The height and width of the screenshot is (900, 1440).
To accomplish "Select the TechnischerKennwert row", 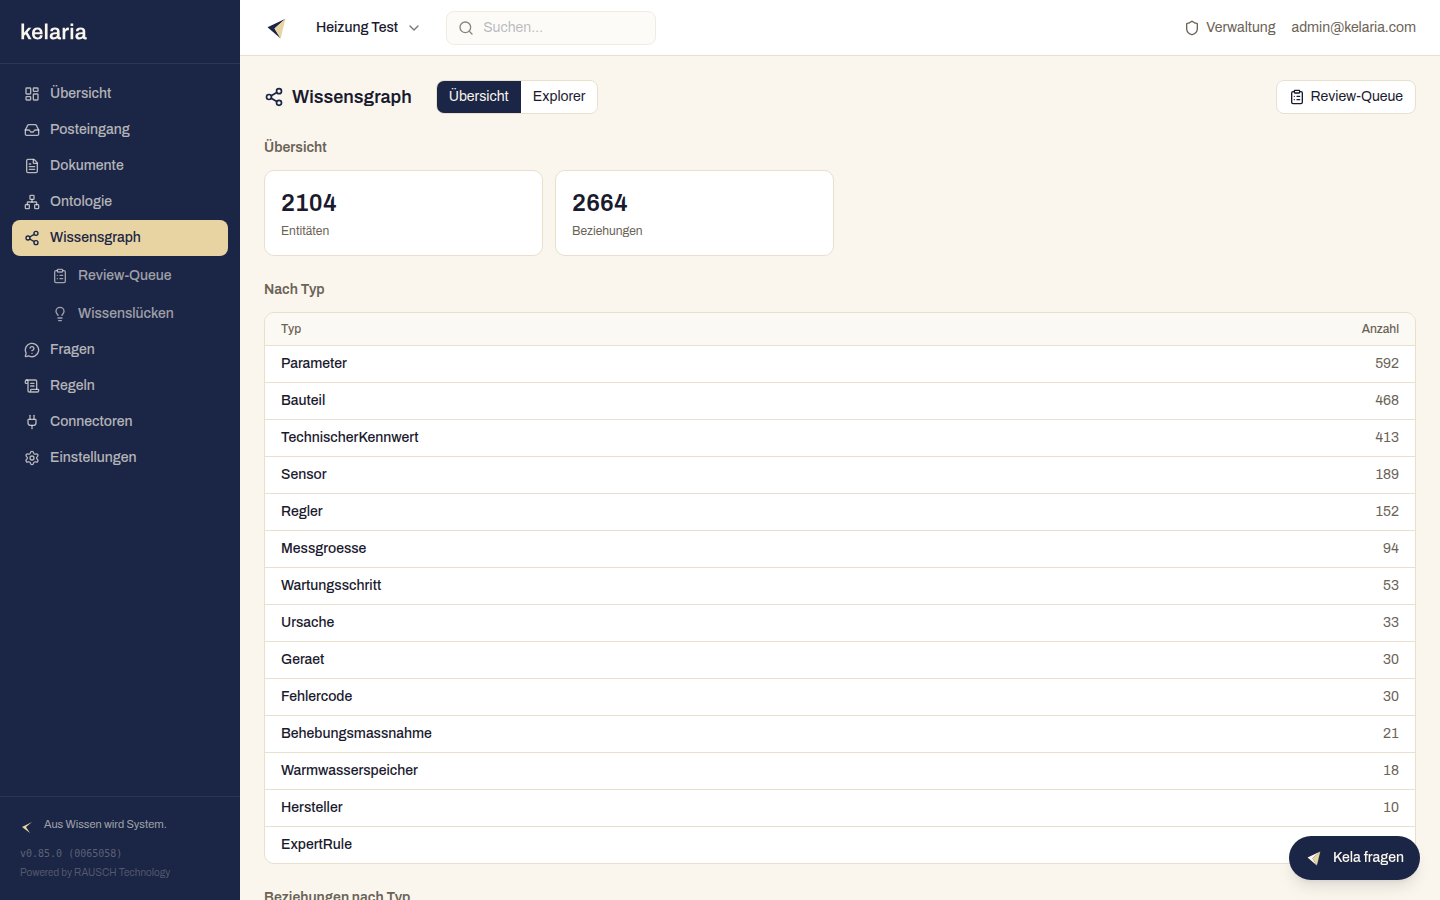I will (840, 438).
